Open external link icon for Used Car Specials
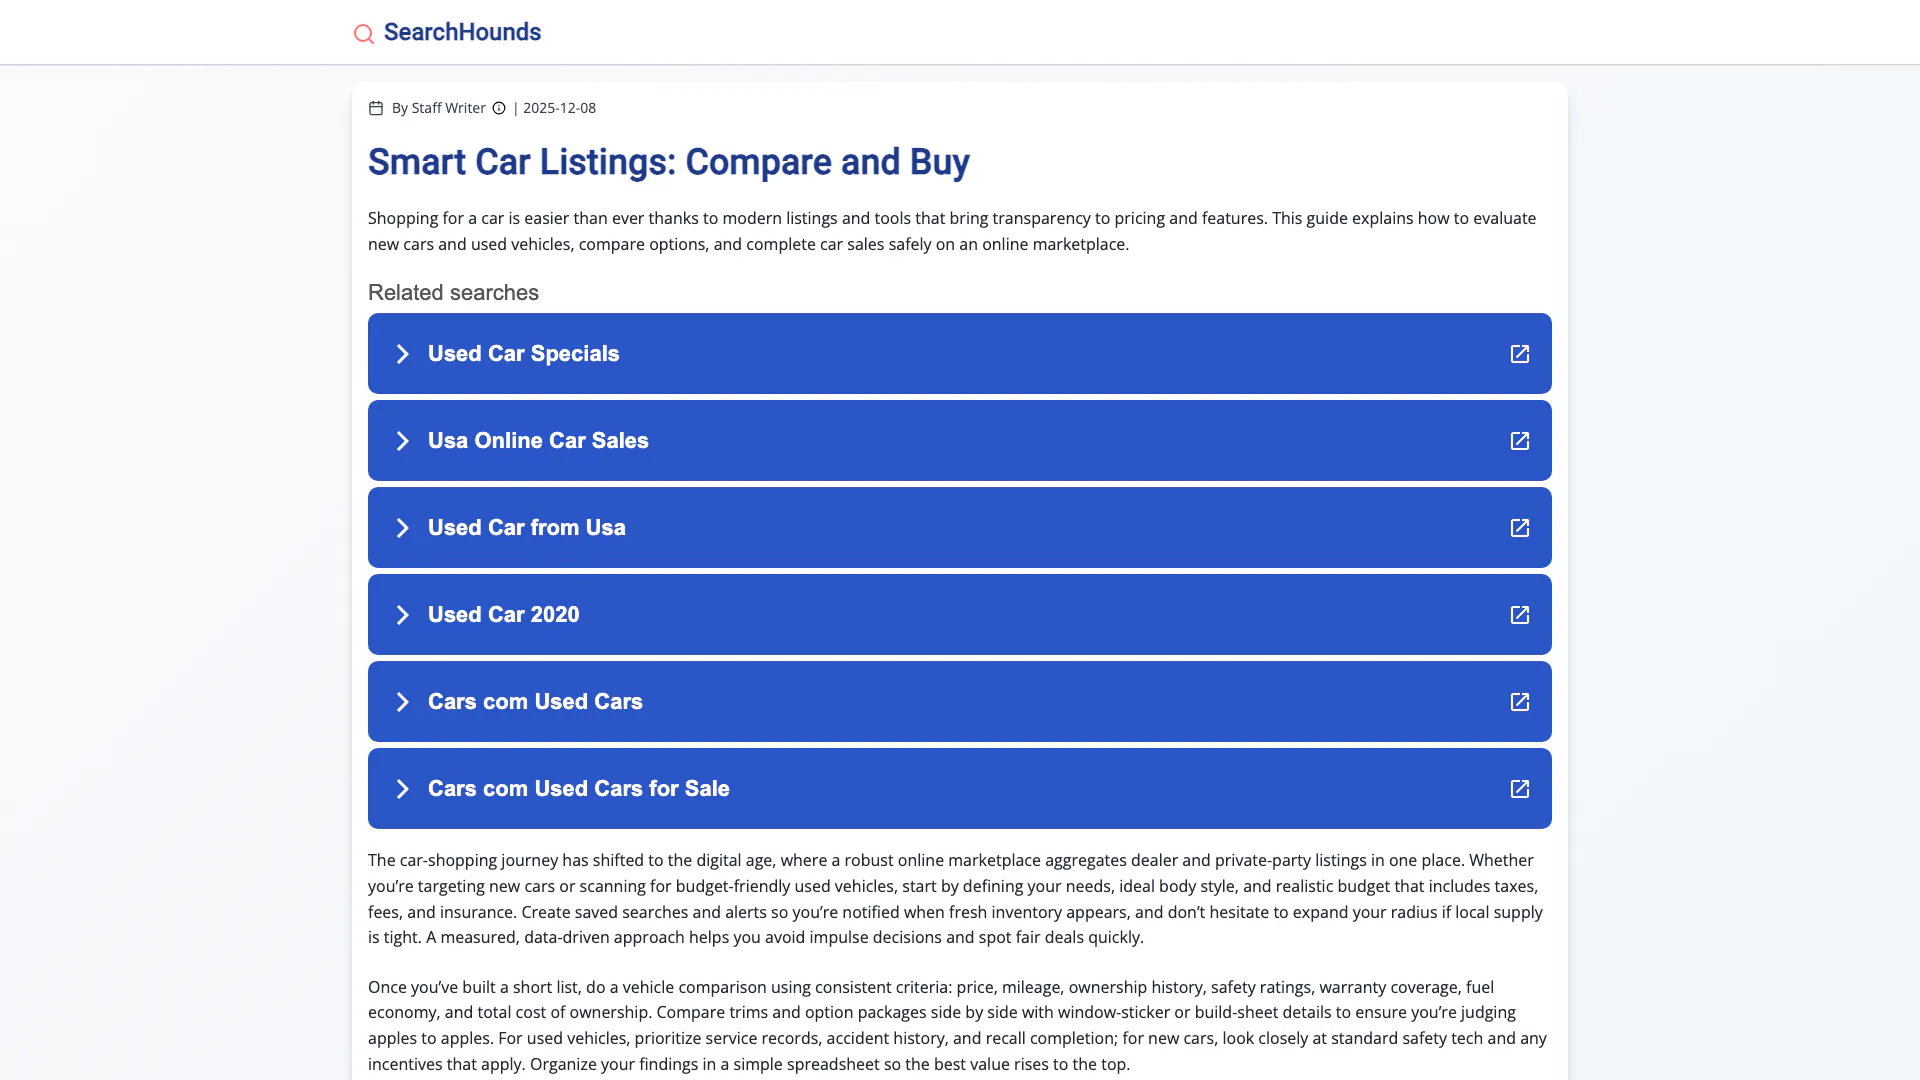Image resolution: width=1920 pixels, height=1080 pixels. coord(1519,354)
